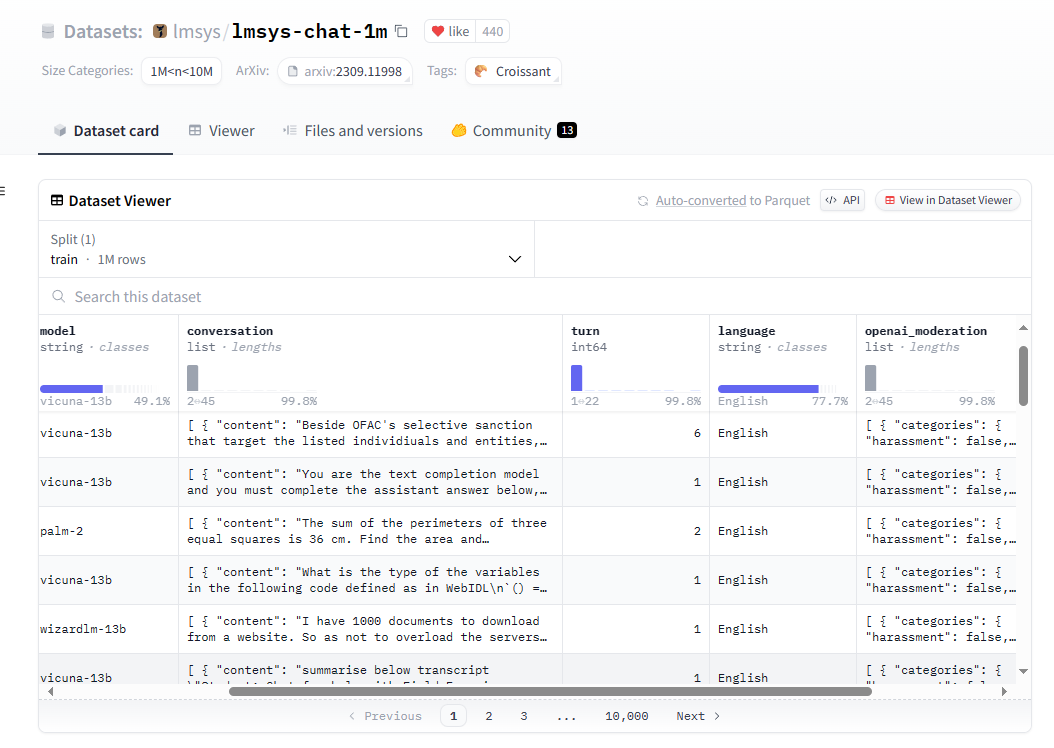Click the Datasets database icon
Screen dimensions: 1054x748
[x=48, y=32]
